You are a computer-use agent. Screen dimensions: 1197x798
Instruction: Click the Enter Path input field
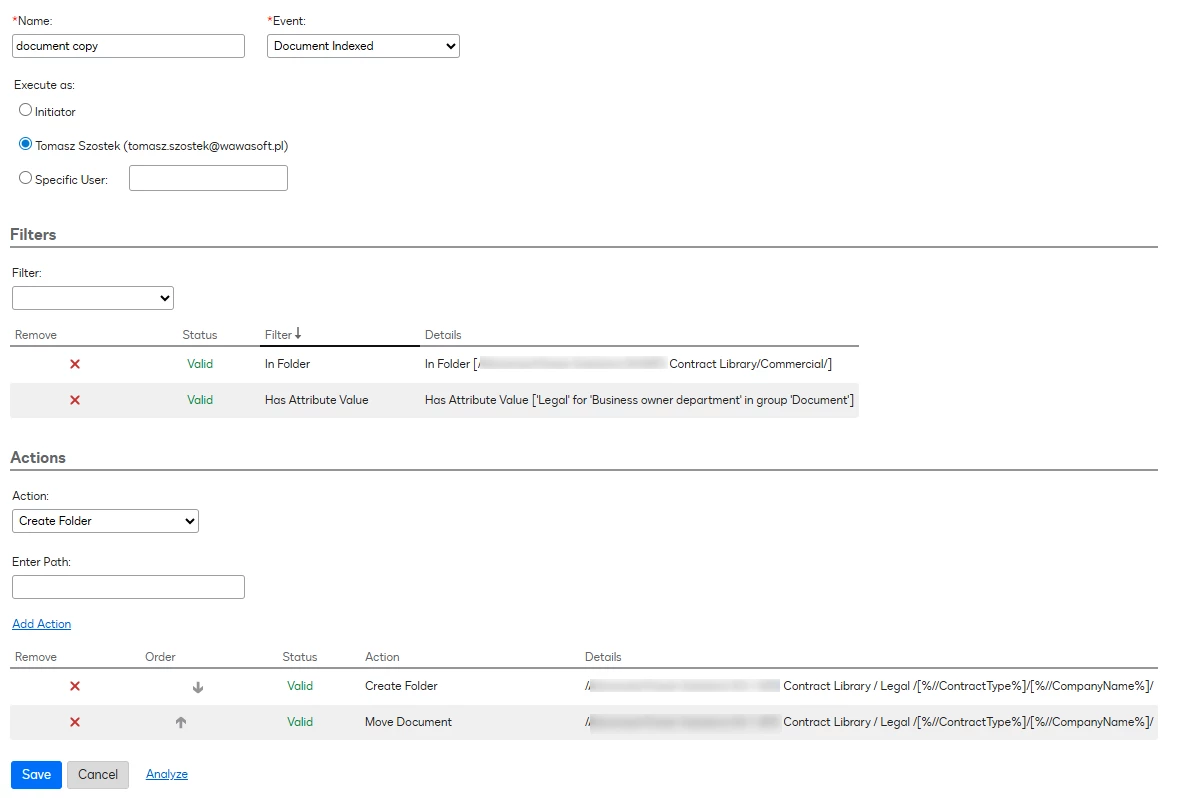128,587
